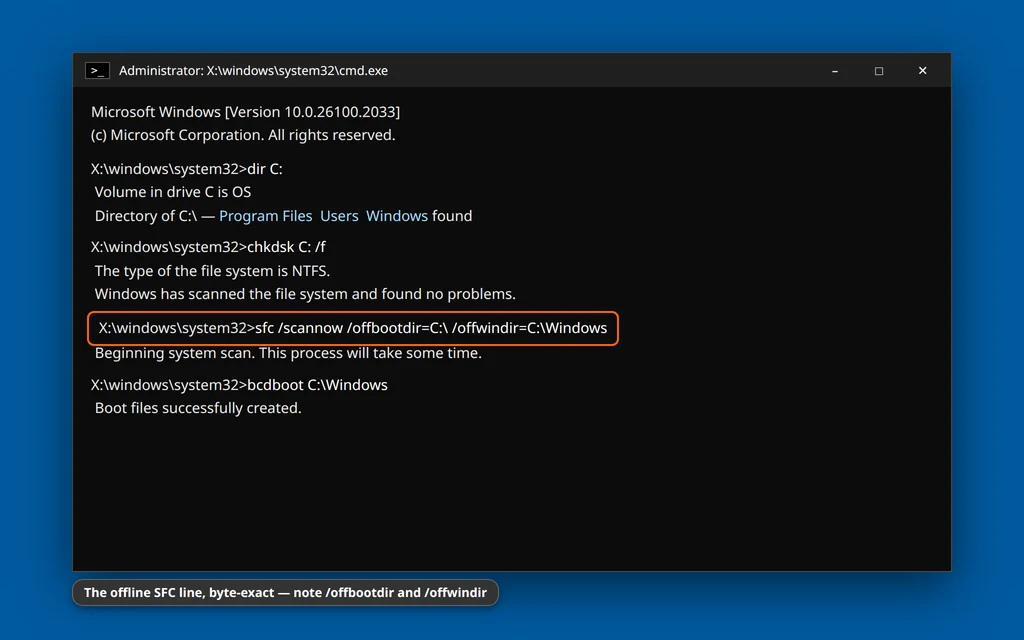
Task: Click the 'bcdboot C:\Windows' command line
Action: 239,385
